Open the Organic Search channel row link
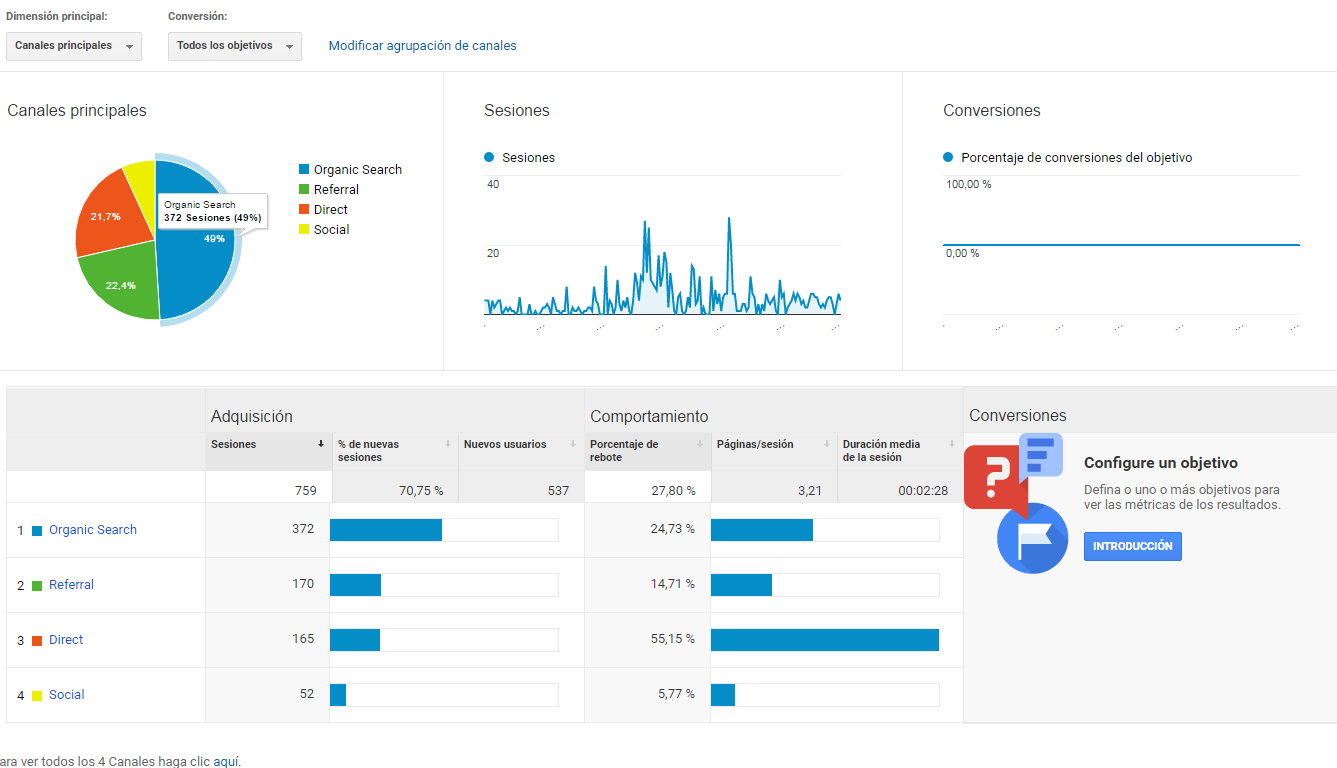1337x768 pixels. (93, 530)
